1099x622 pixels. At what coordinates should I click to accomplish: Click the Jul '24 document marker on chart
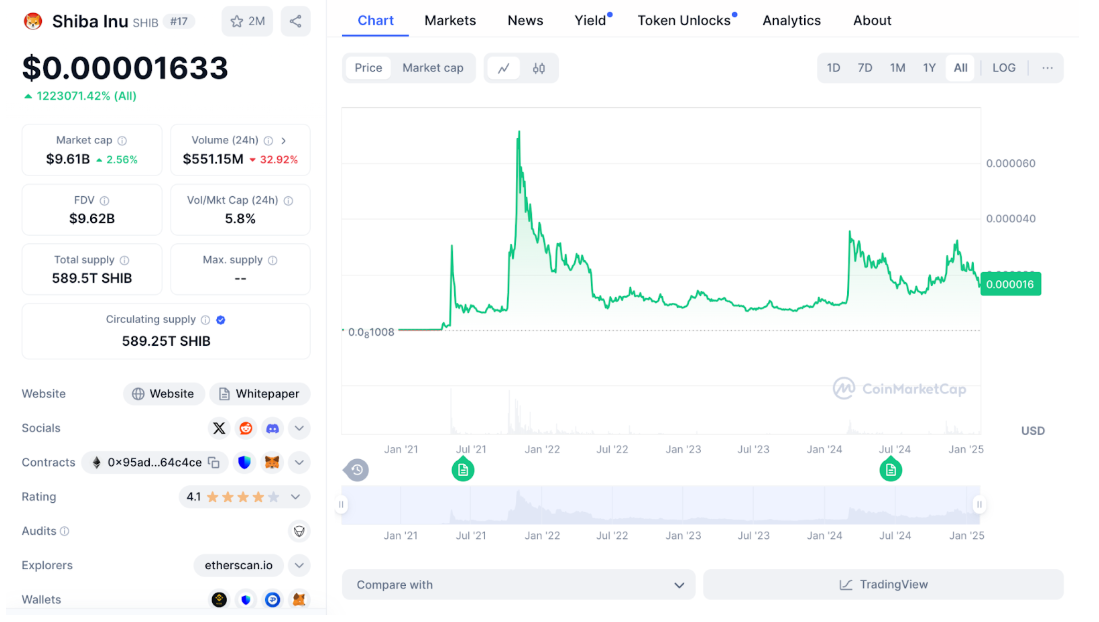click(x=890, y=469)
